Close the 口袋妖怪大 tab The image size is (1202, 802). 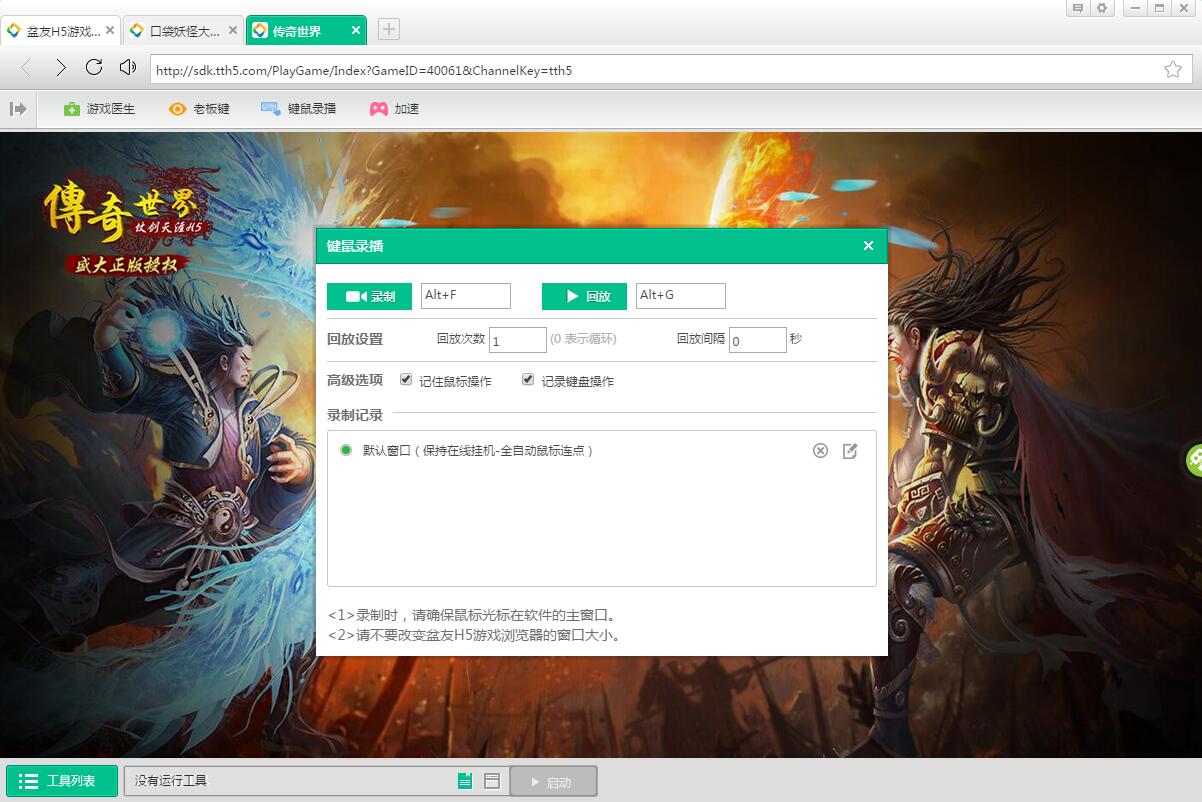pyautogui.click(x=233, y=30)
